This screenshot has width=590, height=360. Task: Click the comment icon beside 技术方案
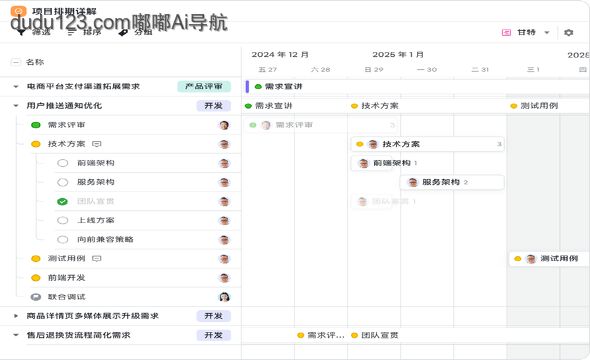(x=97, y=144)
